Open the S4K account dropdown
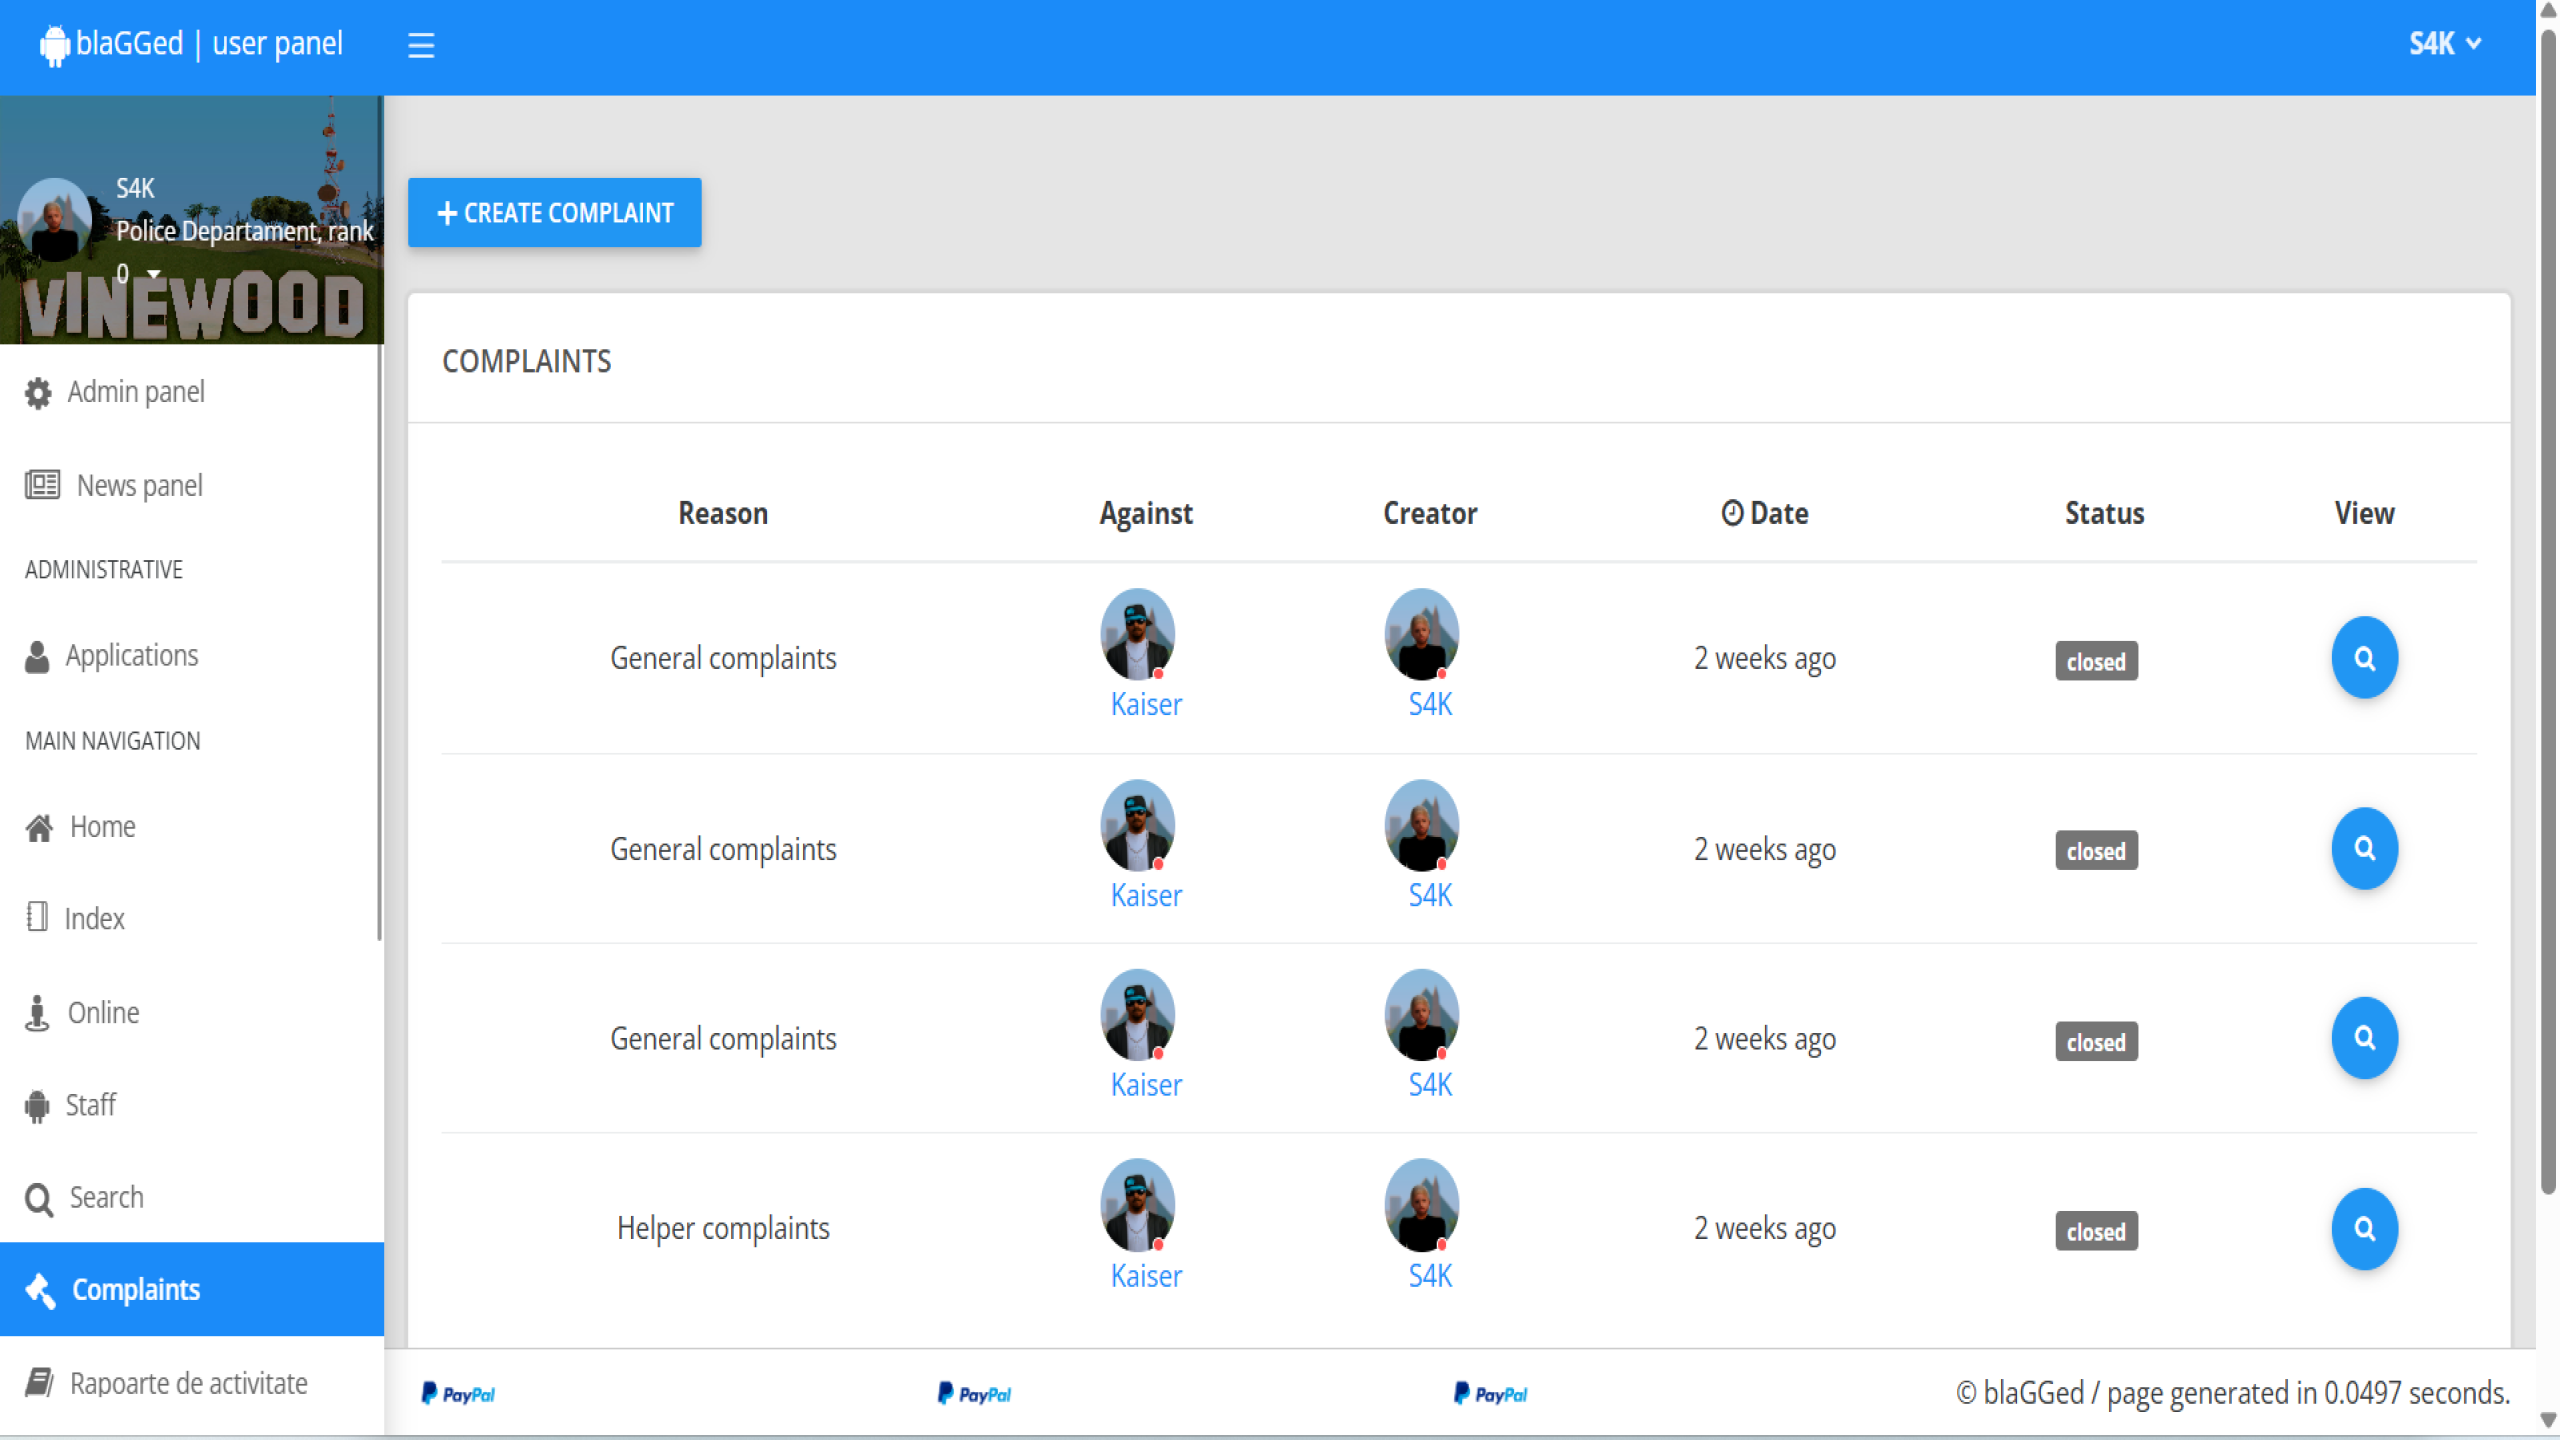Viewport: 2560px width, 1440px height. (2443, 44)
